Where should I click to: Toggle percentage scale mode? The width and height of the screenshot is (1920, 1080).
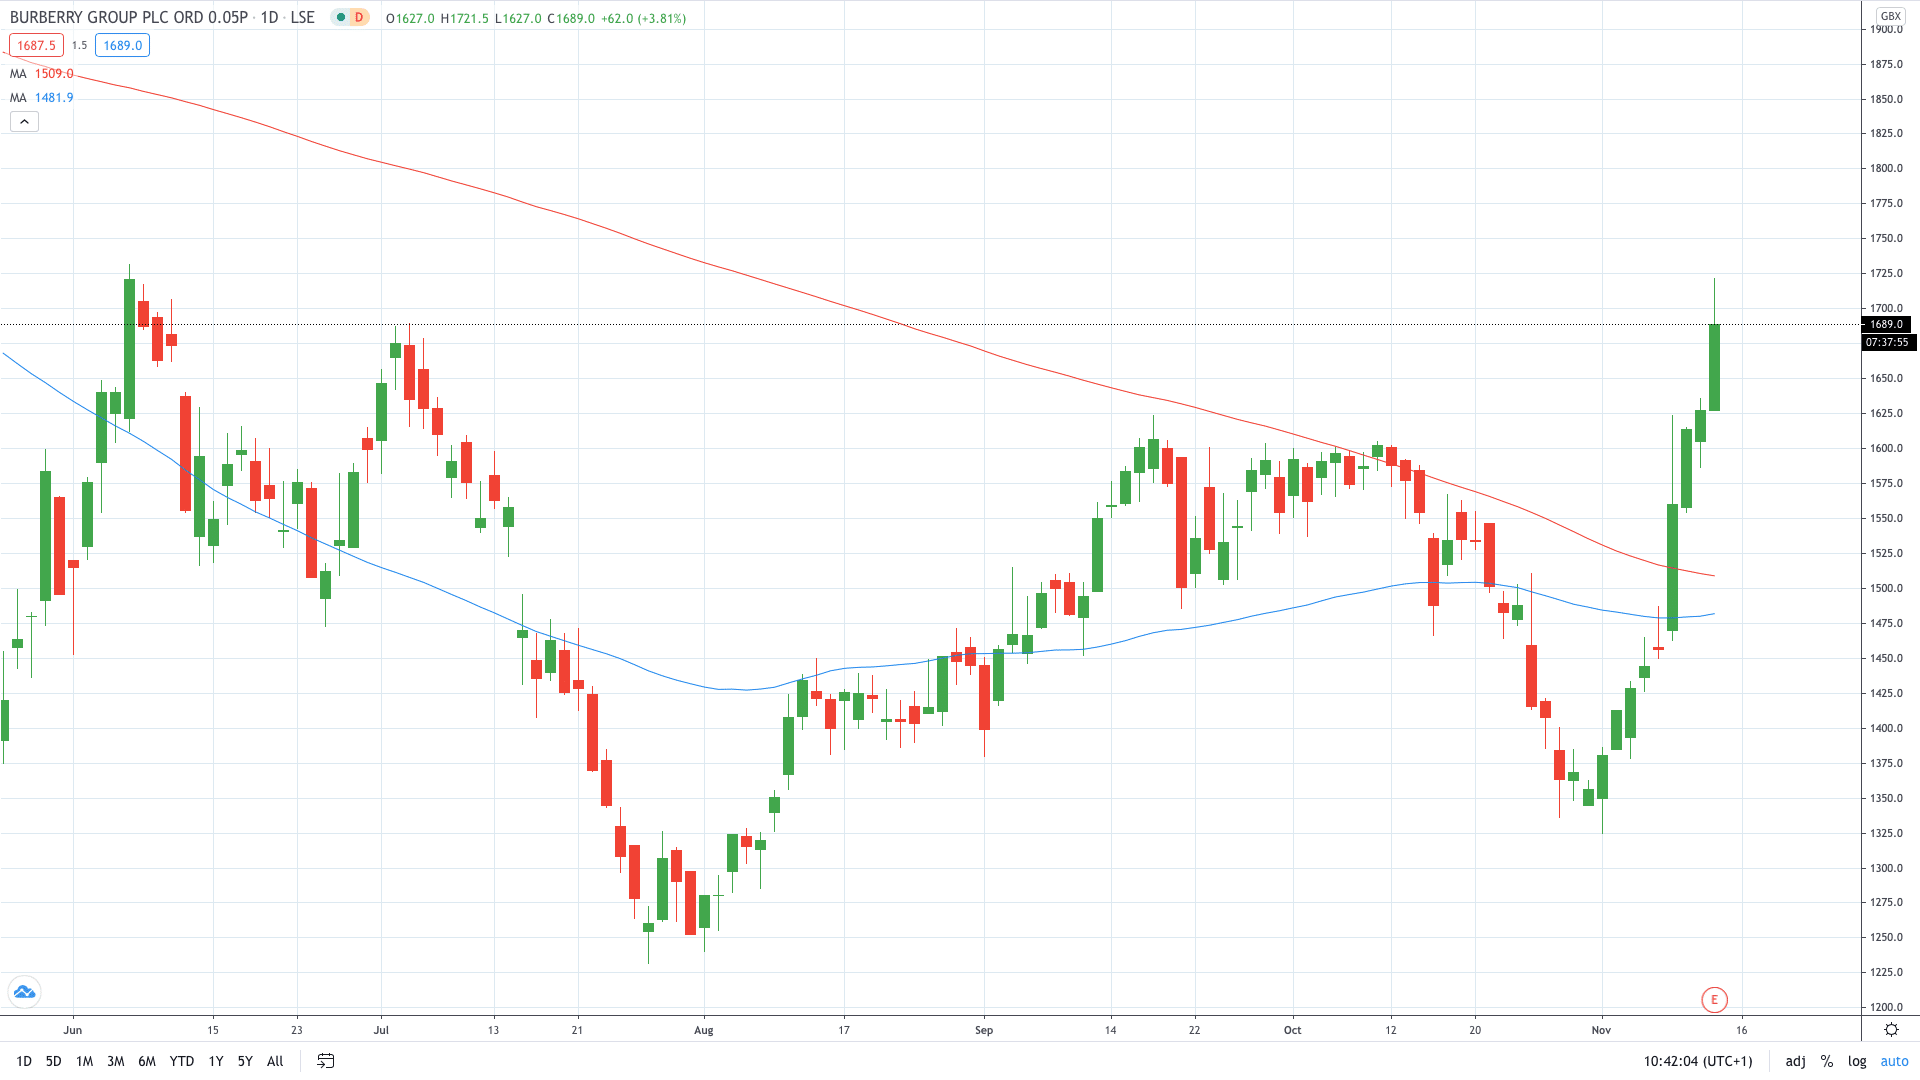tap(1827, 1061)
